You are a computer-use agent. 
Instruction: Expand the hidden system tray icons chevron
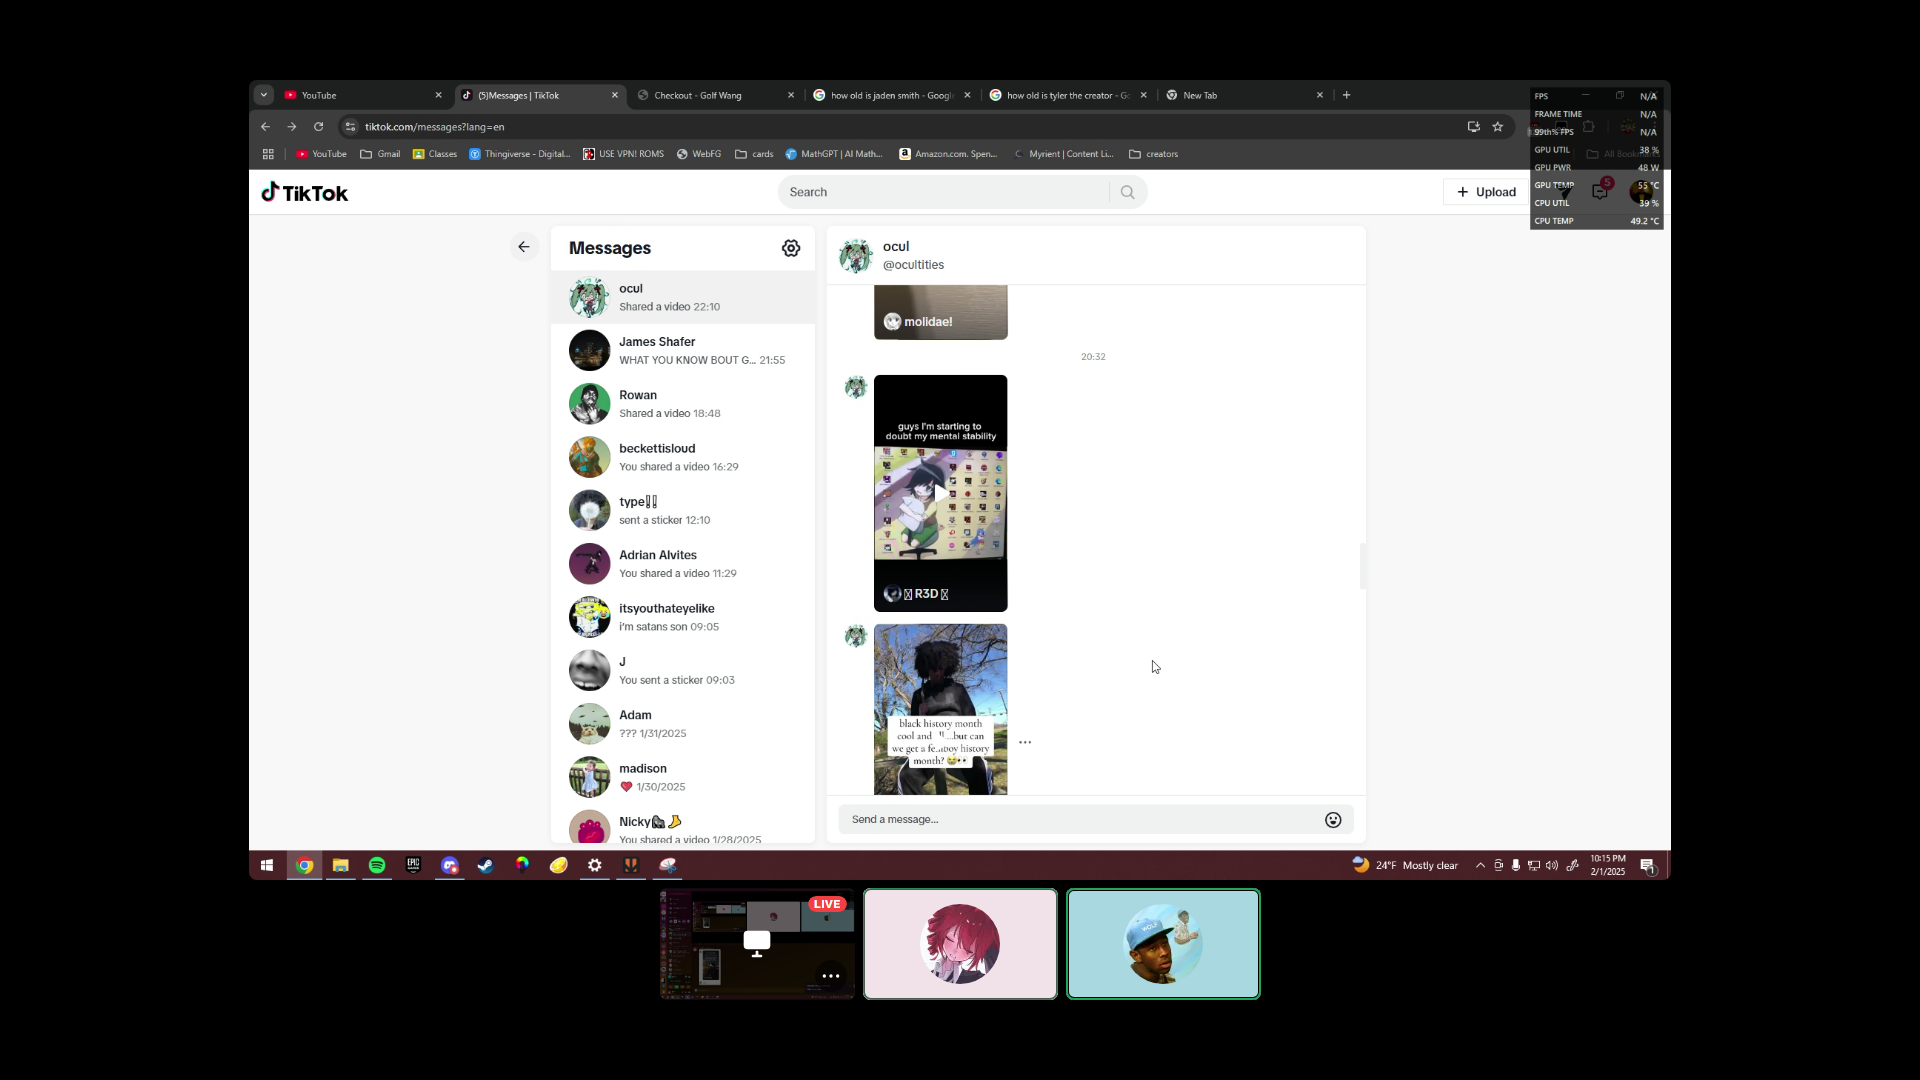[x=1480, y=866]
